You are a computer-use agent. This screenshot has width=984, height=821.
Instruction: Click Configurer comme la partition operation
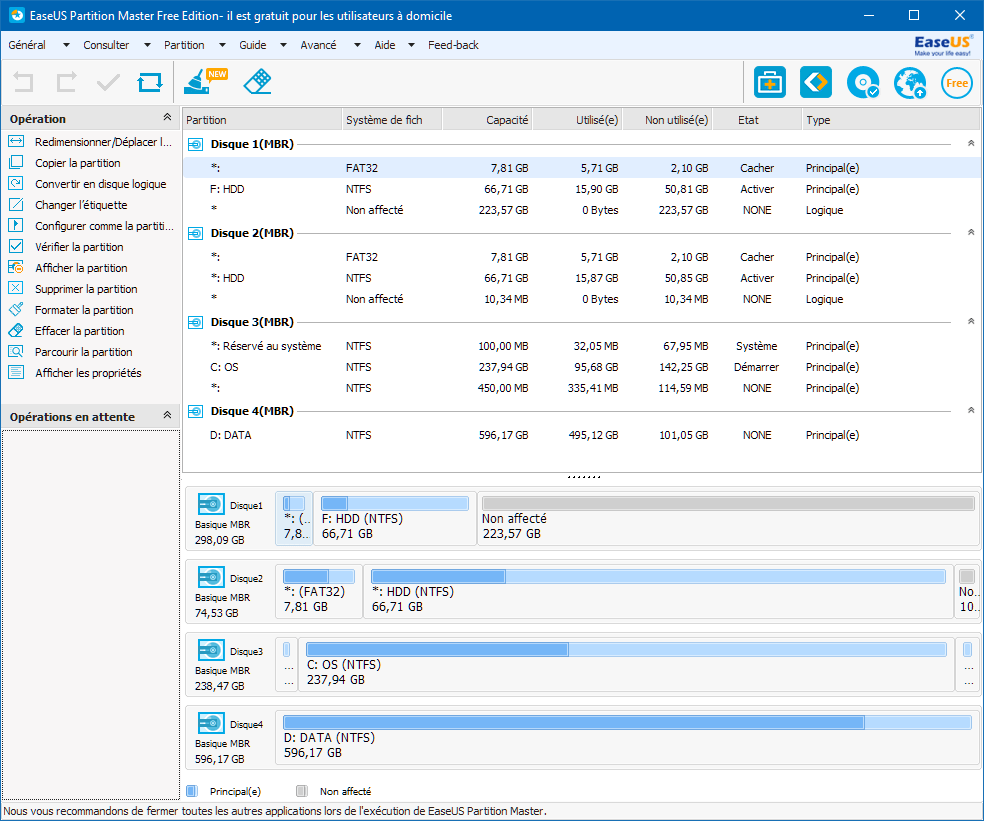click(x=104, y=226)
